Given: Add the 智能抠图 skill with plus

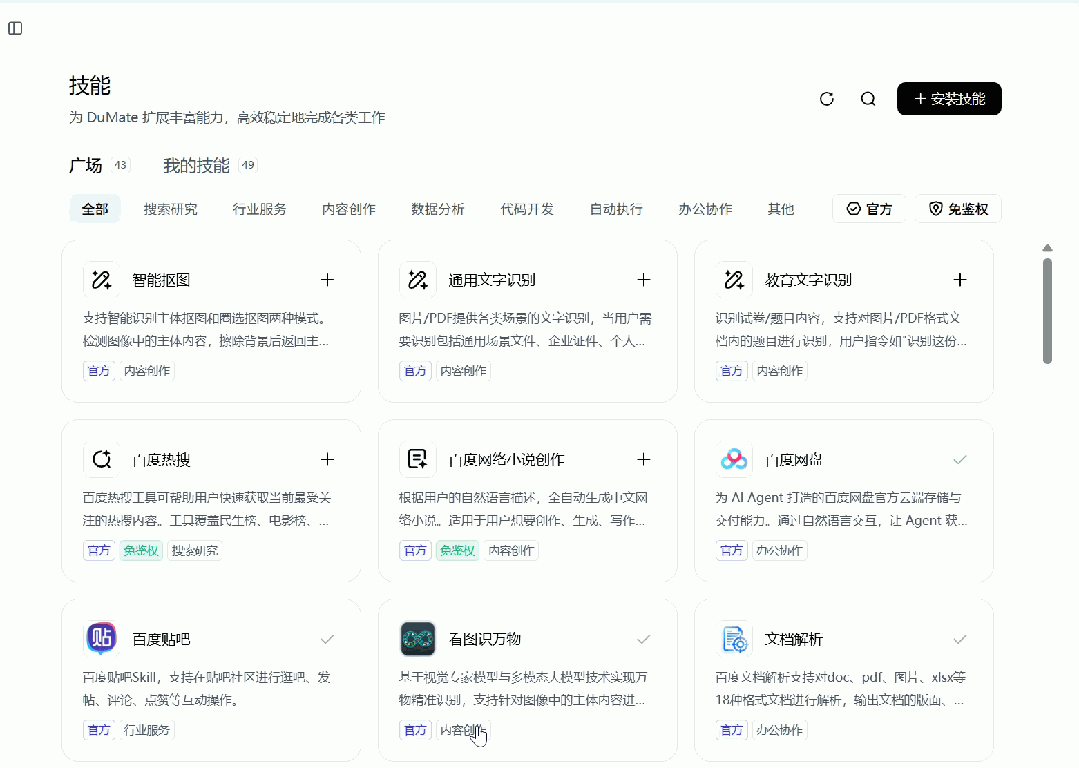Looking at the screenshot, I should pos(328,280).
